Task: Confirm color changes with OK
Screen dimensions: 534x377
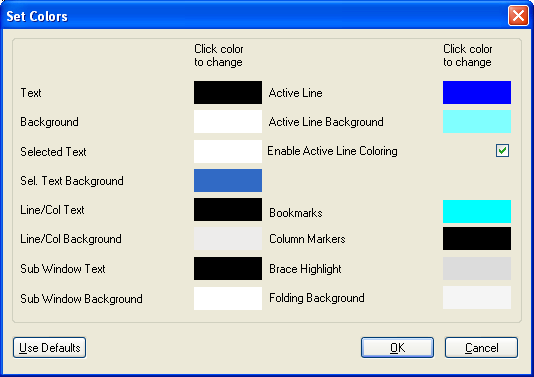Action: click(397, 348)
